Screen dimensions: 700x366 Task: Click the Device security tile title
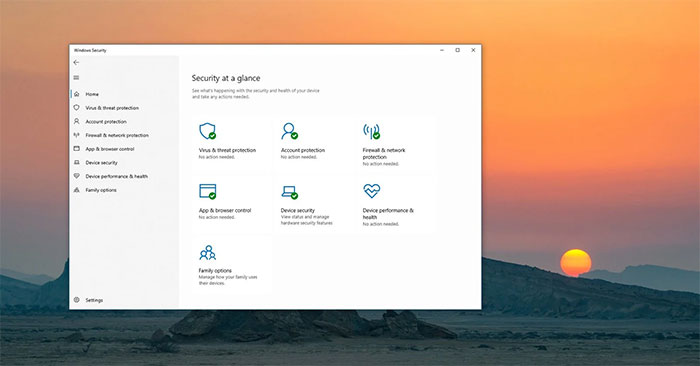[298, 210]
